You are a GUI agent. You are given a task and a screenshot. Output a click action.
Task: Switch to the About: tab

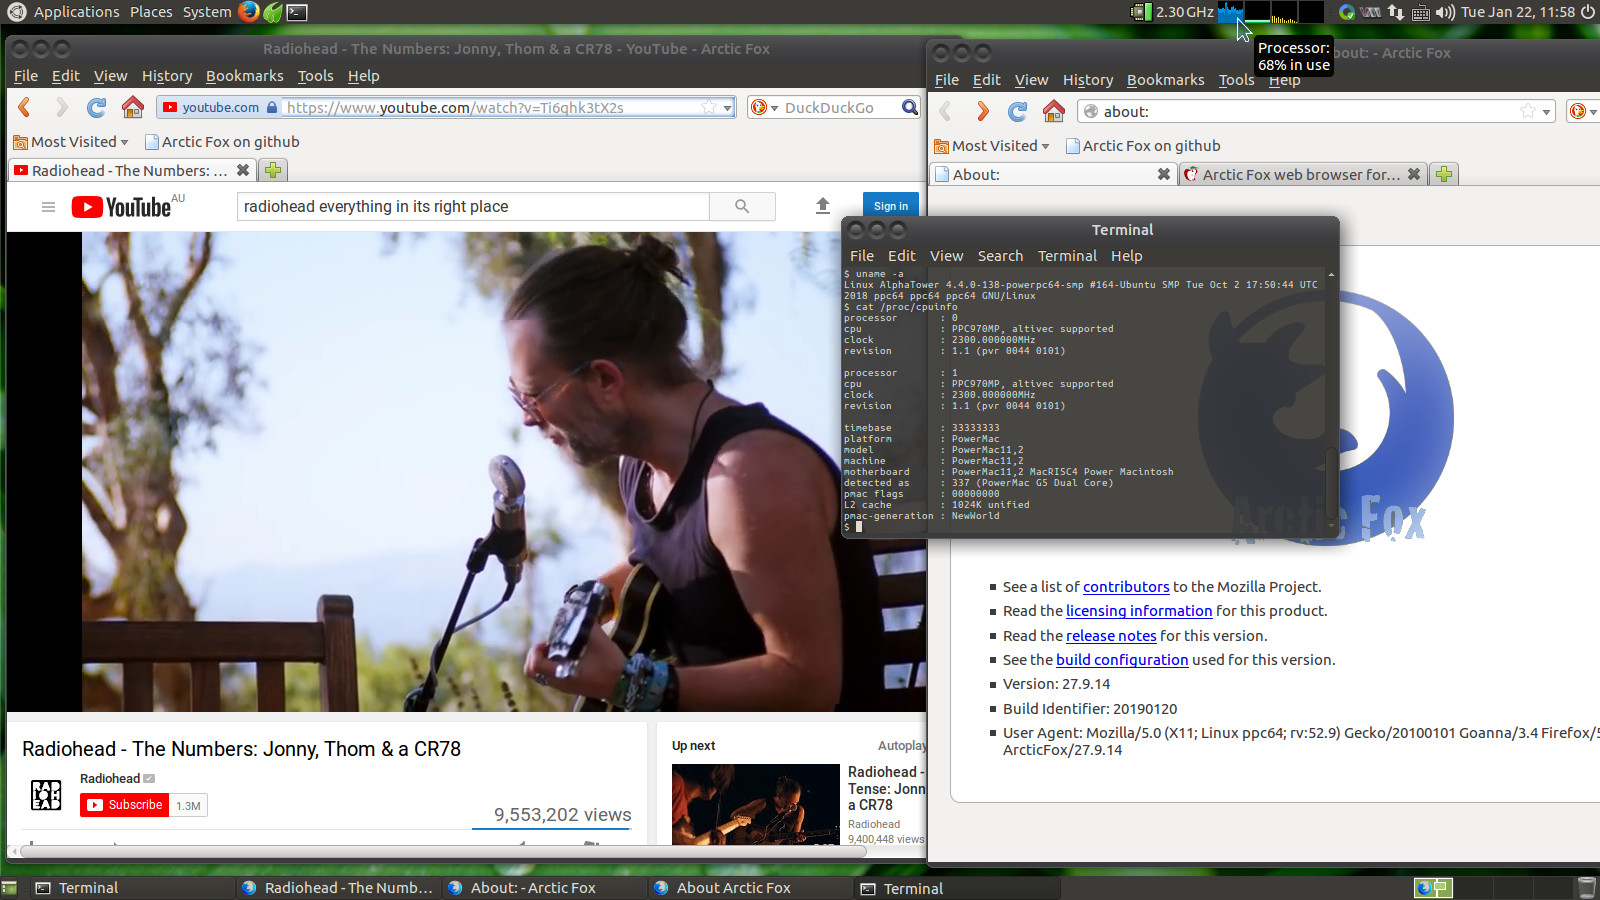point(1053,174)
